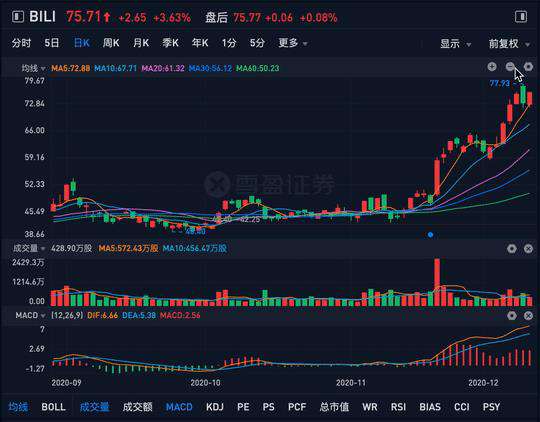The height and width of the screenshot is (422, 540).
Task: Click the MA5:72.88 legend value
Action: tap(71, 68)
